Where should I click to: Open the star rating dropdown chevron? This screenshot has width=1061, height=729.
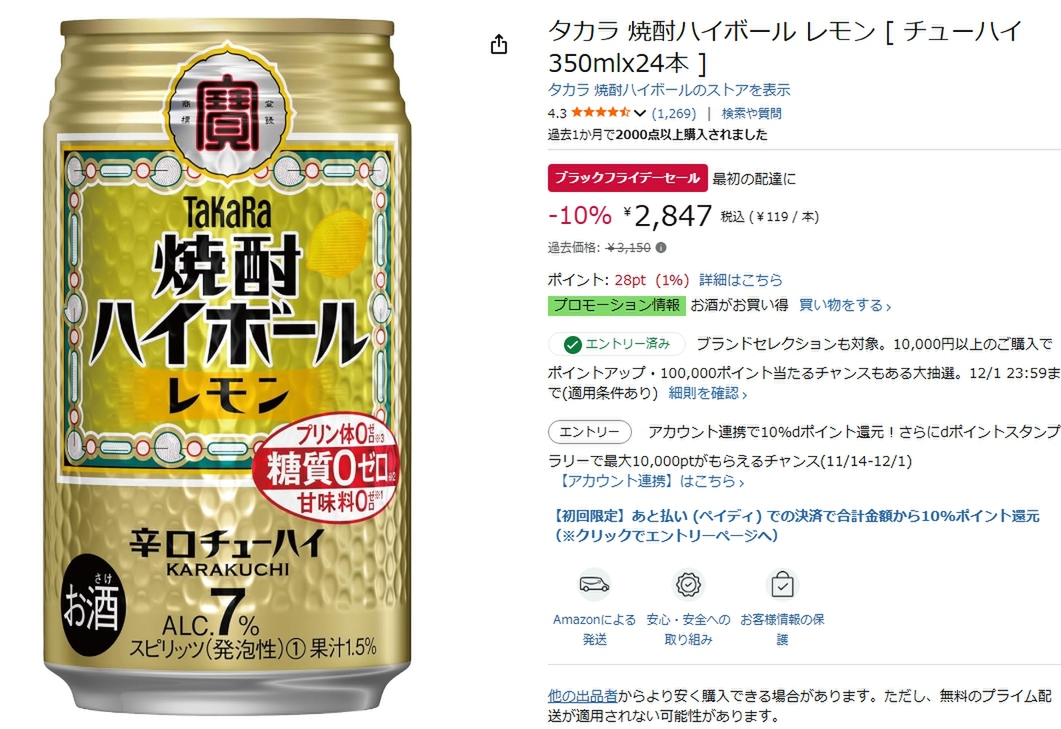(x=639, y=113)
